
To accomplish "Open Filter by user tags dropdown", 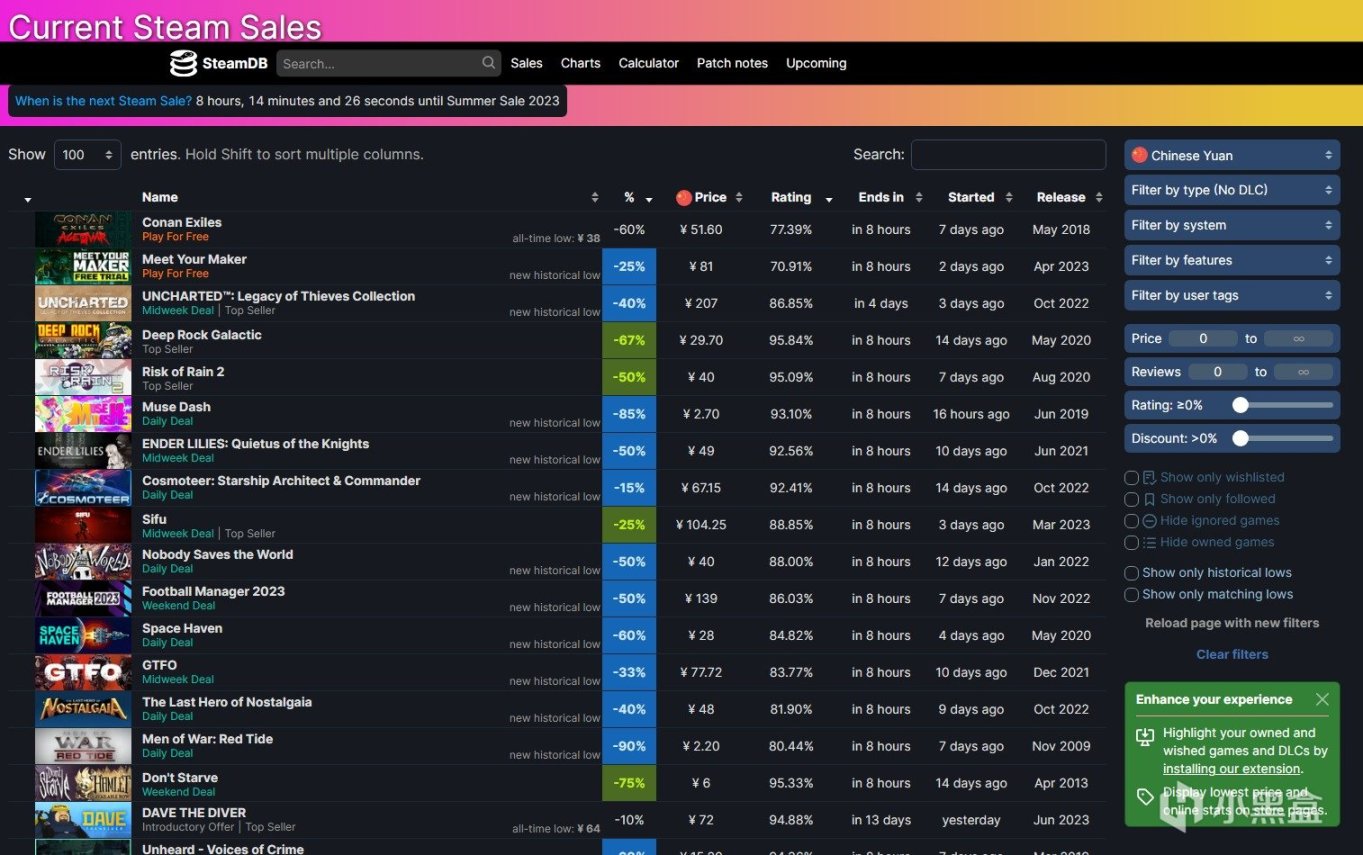I will coord(1232,295).
